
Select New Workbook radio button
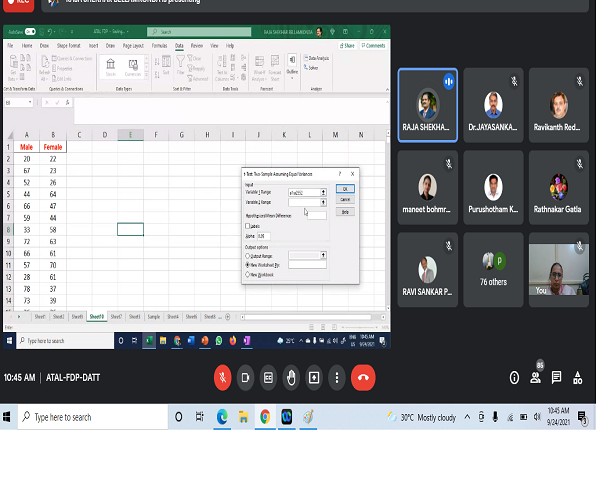click(248, 274)
